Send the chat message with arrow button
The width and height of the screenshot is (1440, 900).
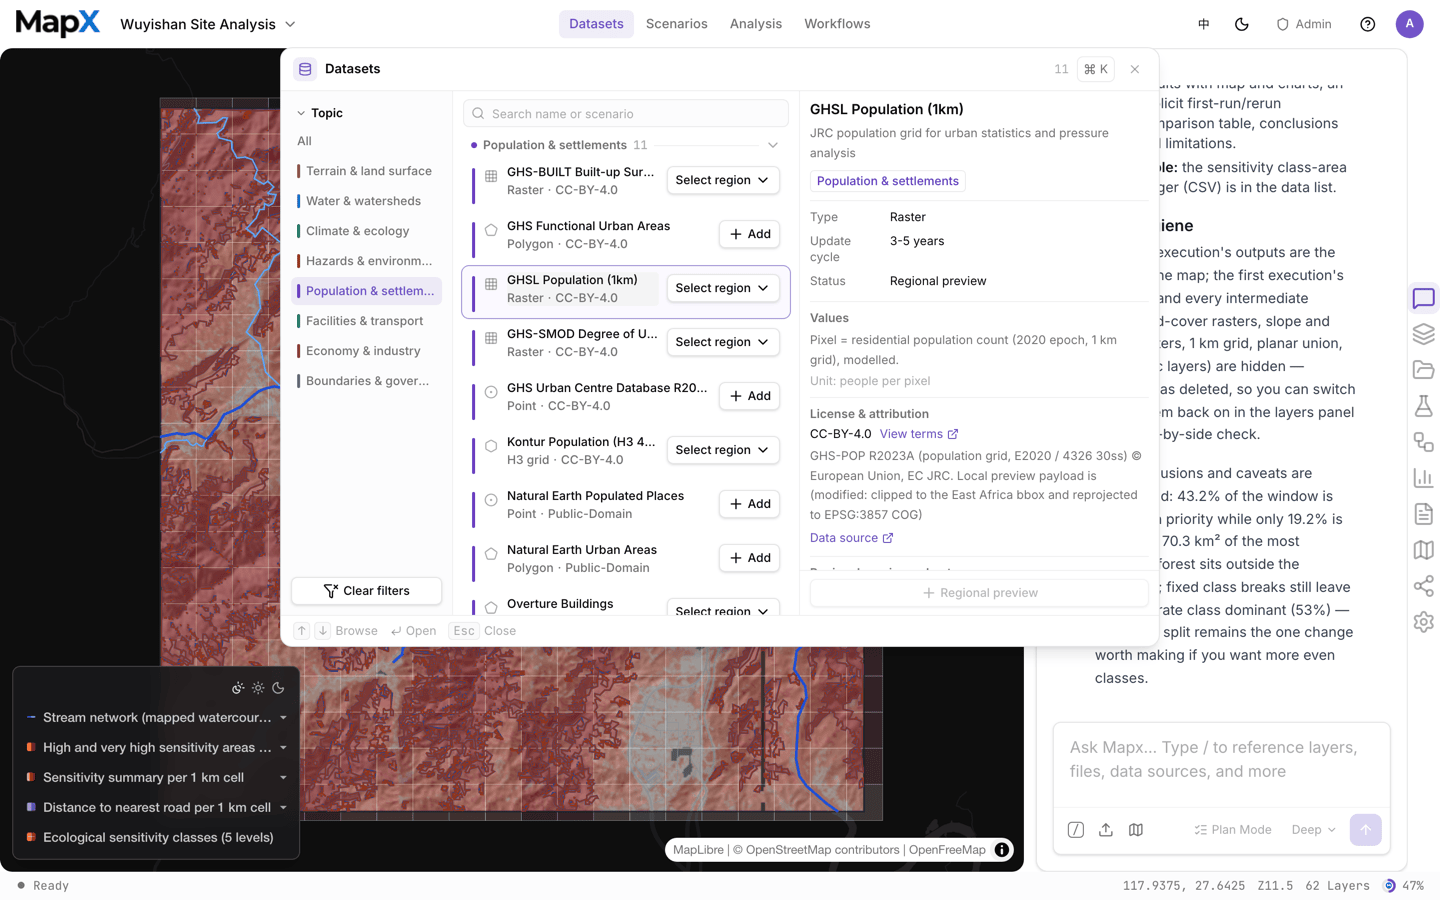(x=1366, y=830)
